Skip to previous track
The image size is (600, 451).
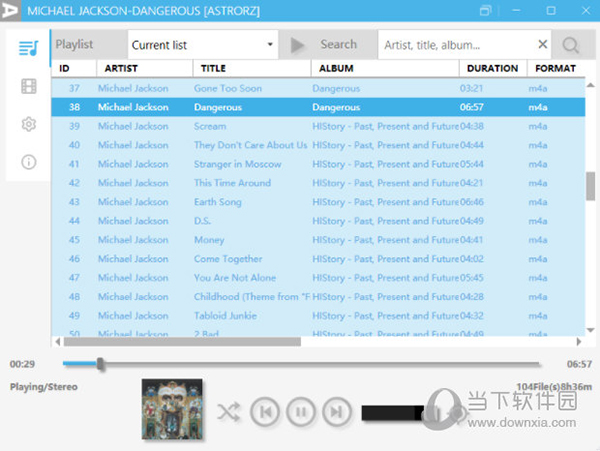265,412
